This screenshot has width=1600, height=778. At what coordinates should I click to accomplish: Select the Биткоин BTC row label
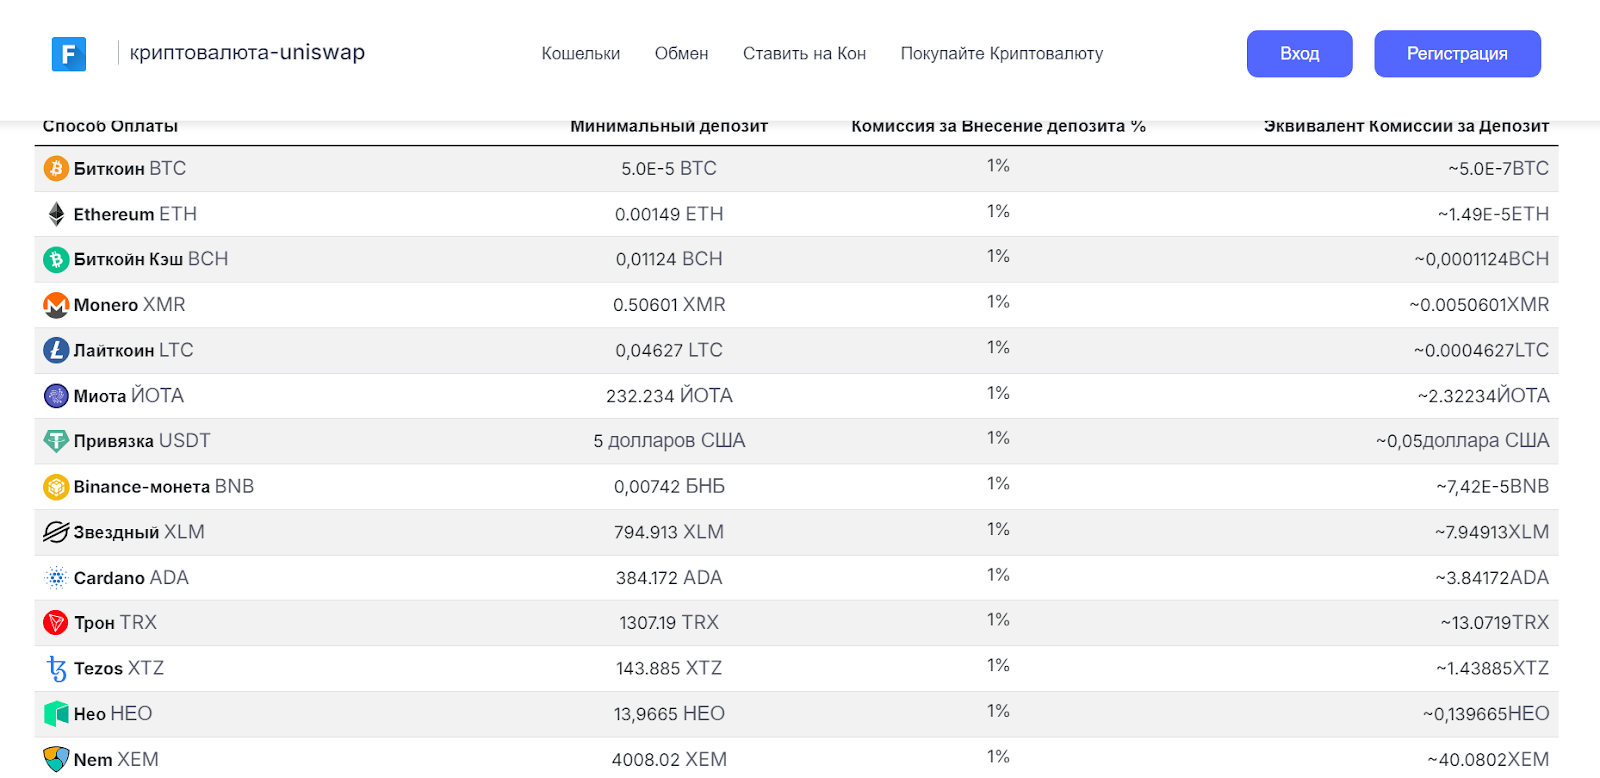pyautogui.click(x=130, y=168)
